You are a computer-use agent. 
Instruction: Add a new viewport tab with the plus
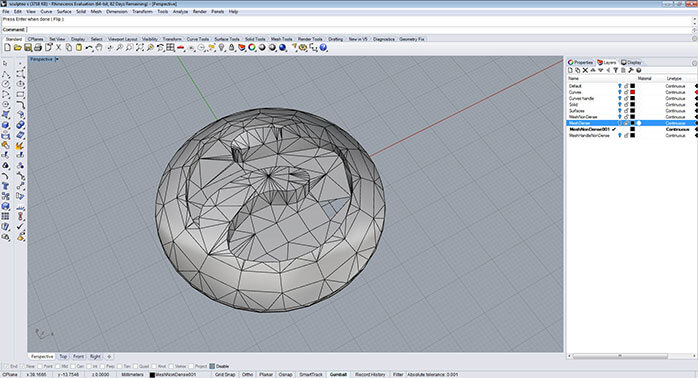[x=109, y=357]
